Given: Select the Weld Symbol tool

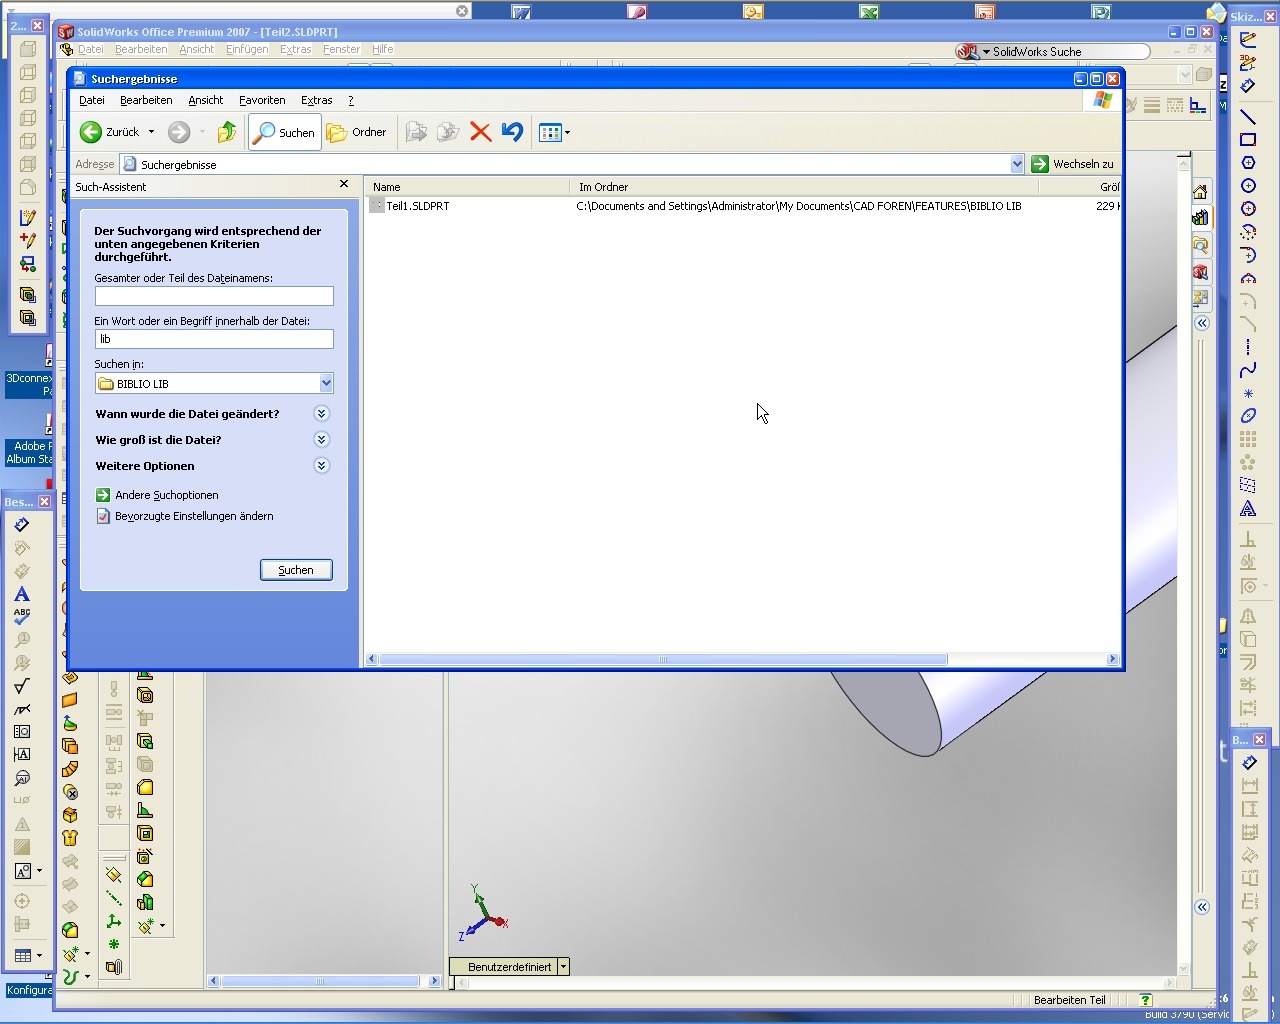Looking at the screenshot, I should [22, 709].
